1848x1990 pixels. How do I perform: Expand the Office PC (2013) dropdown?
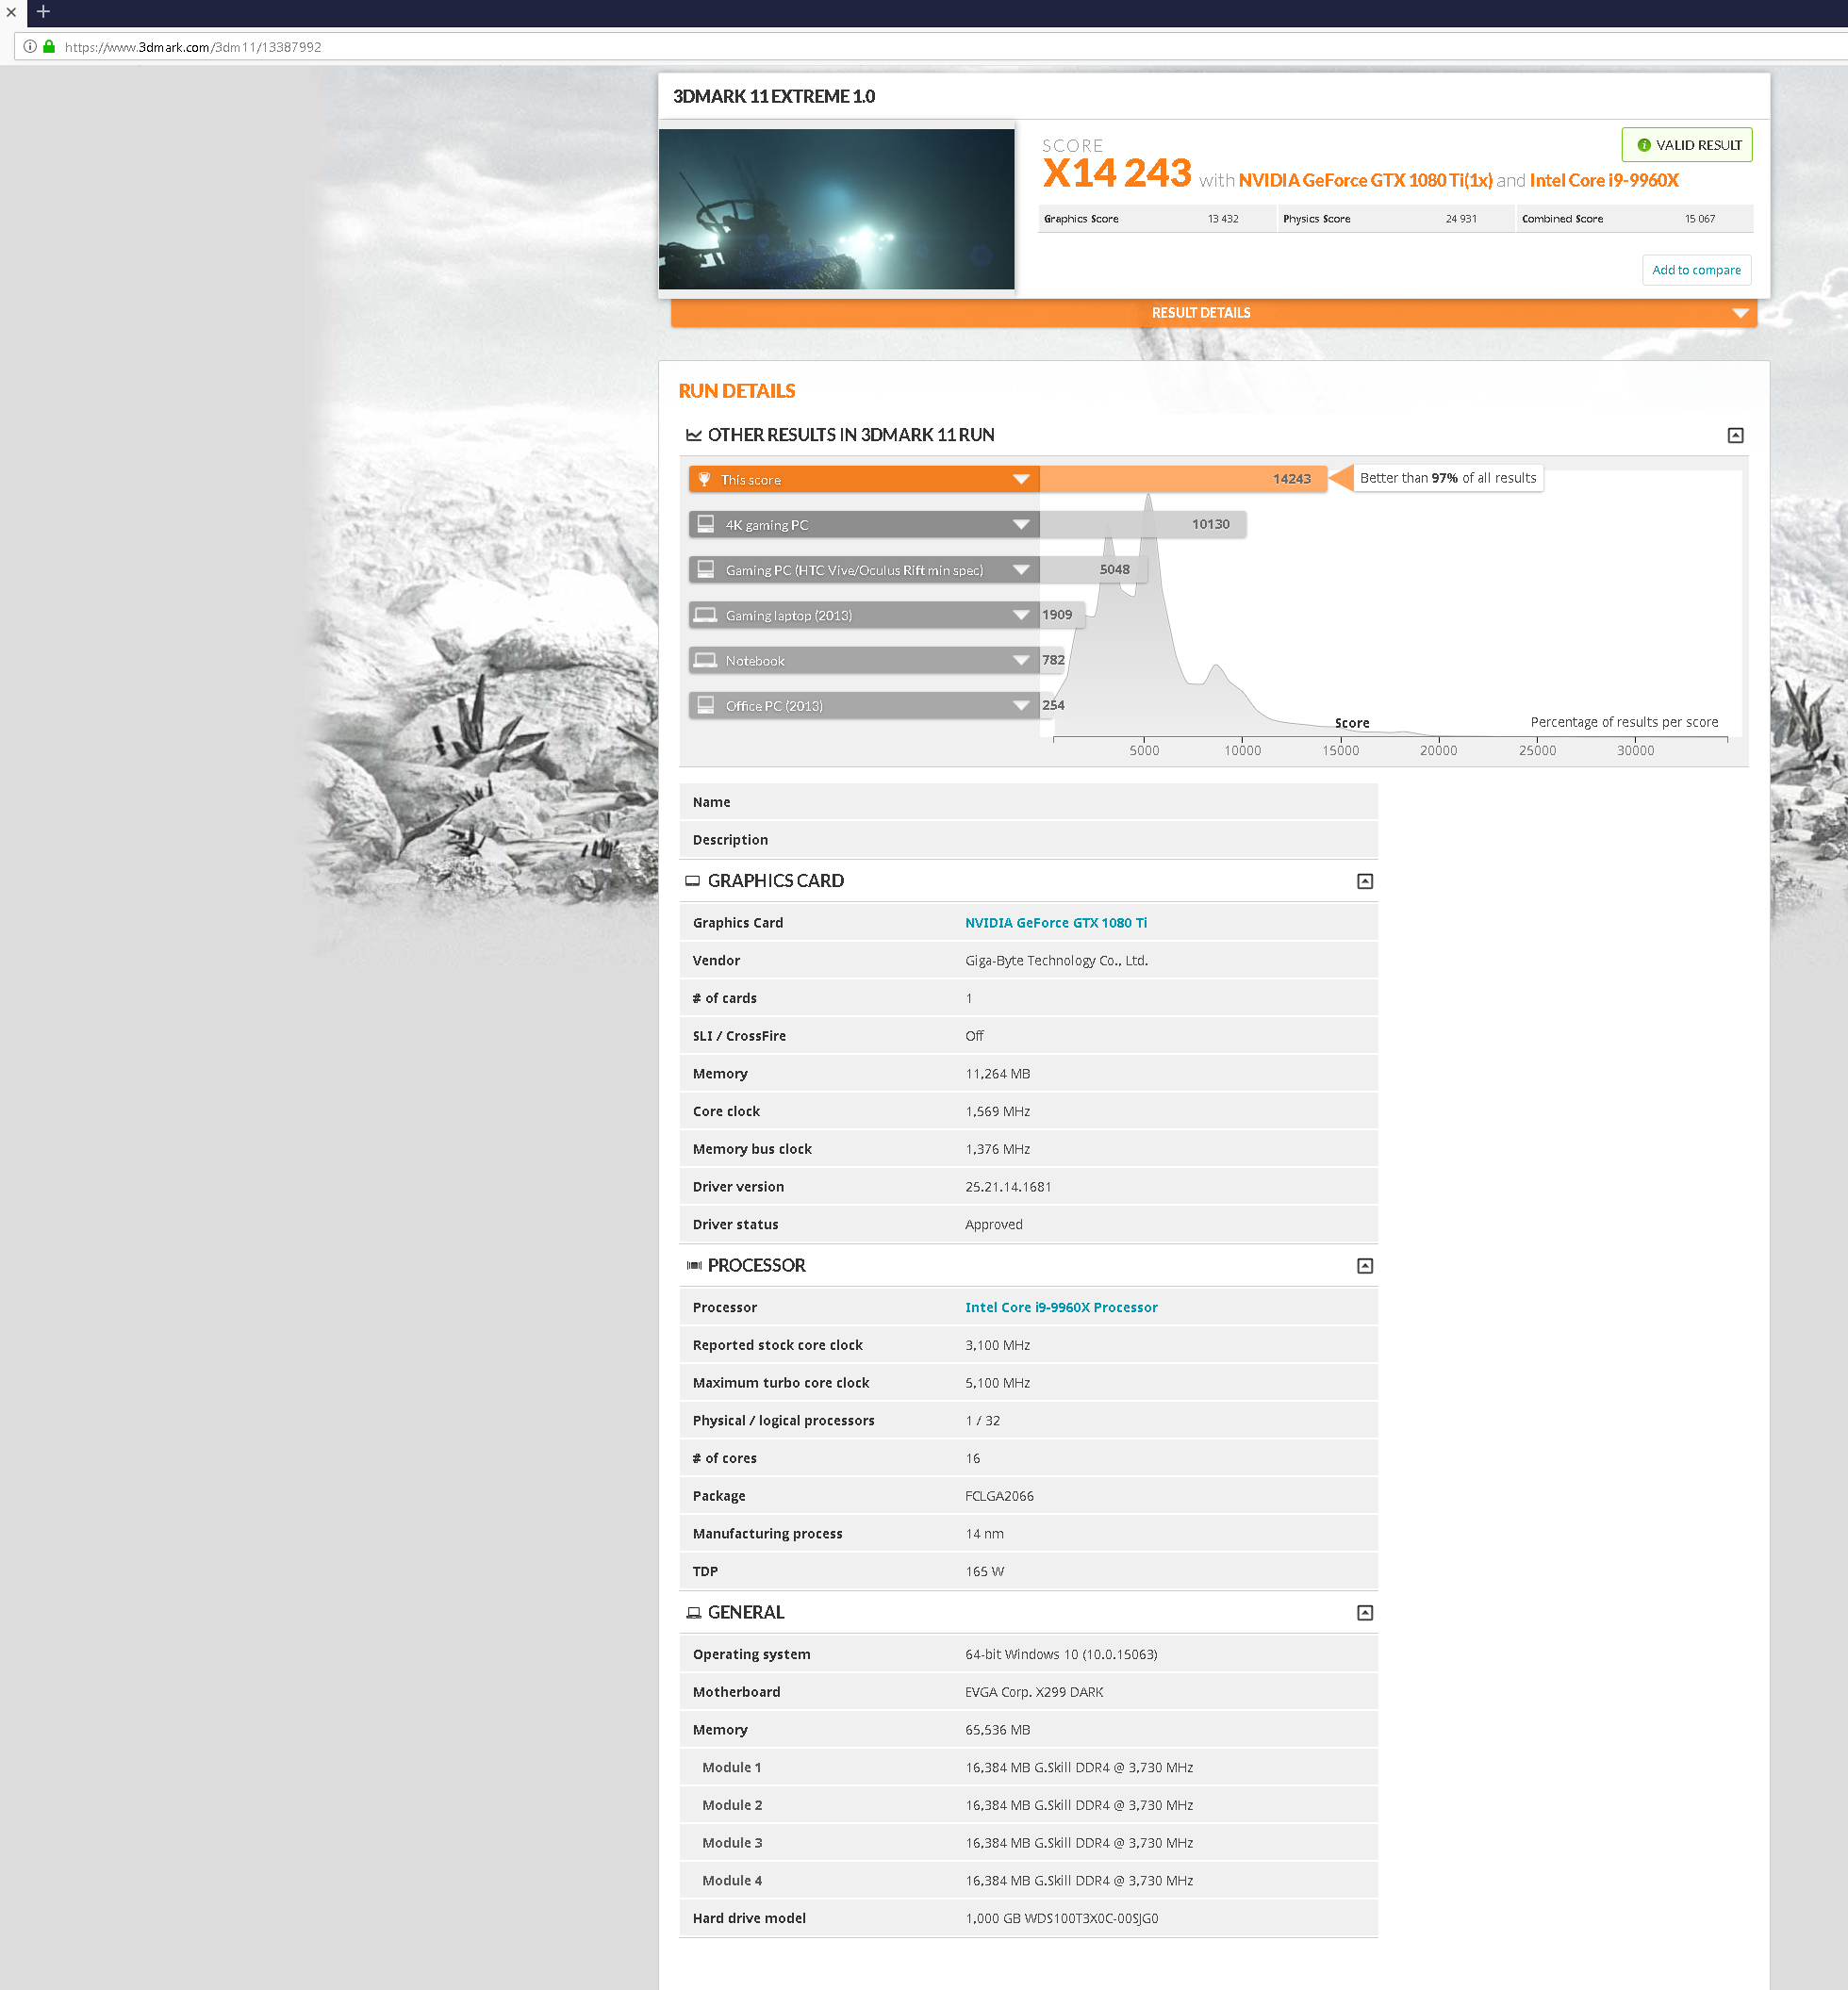coord(1021,705)
